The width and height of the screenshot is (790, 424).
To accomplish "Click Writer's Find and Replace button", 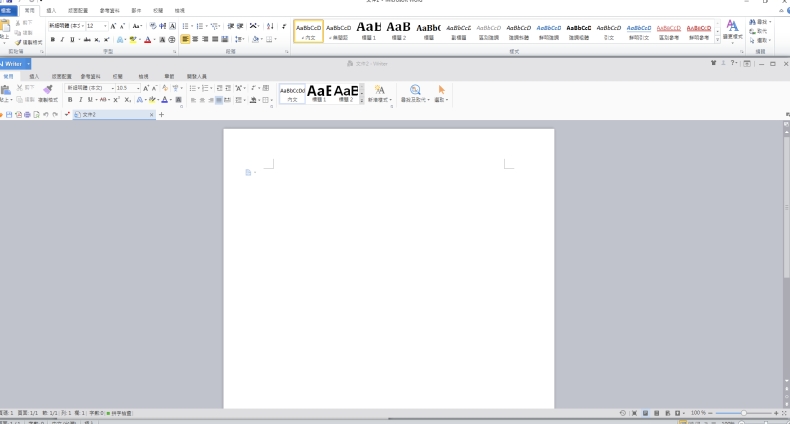I will click(415, 94).
